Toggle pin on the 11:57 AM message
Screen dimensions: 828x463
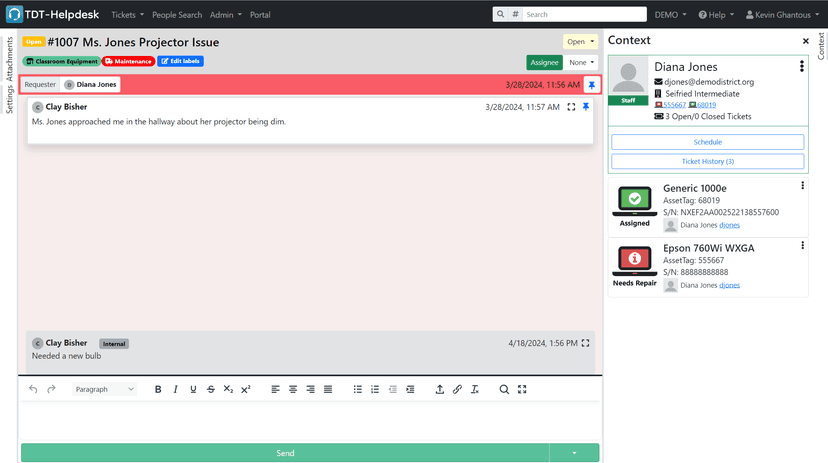pos(586,107)
